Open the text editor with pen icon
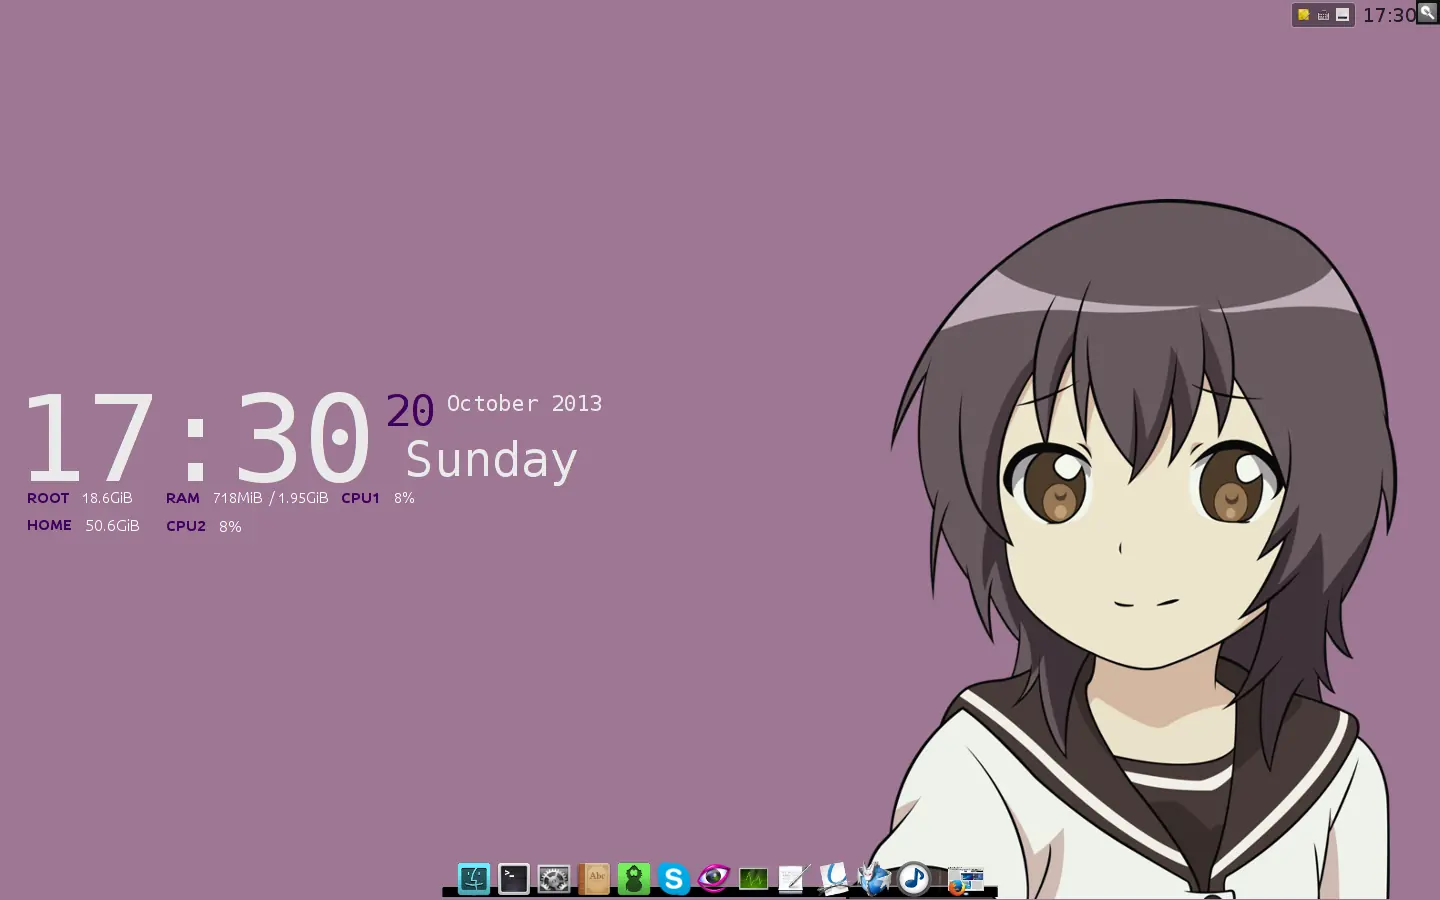1440x900 pixels. click(x=792, y=879)
